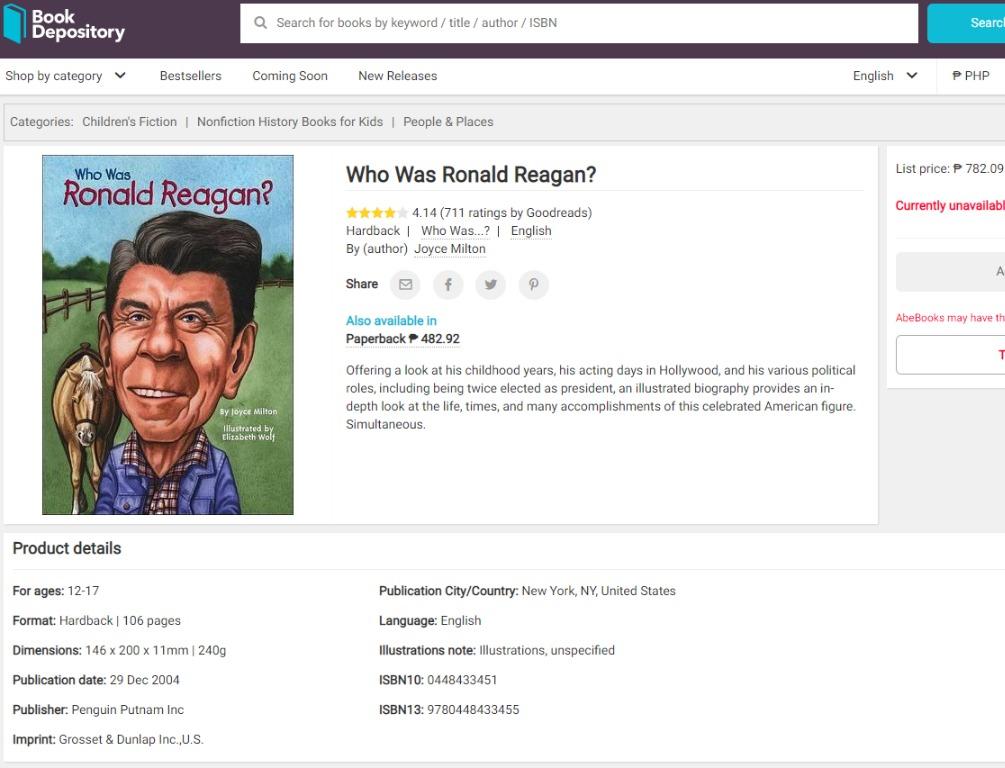Open Nonfiction History Books for Kids
This screenshot has height=768, width=1005.
tap(289, 121)
